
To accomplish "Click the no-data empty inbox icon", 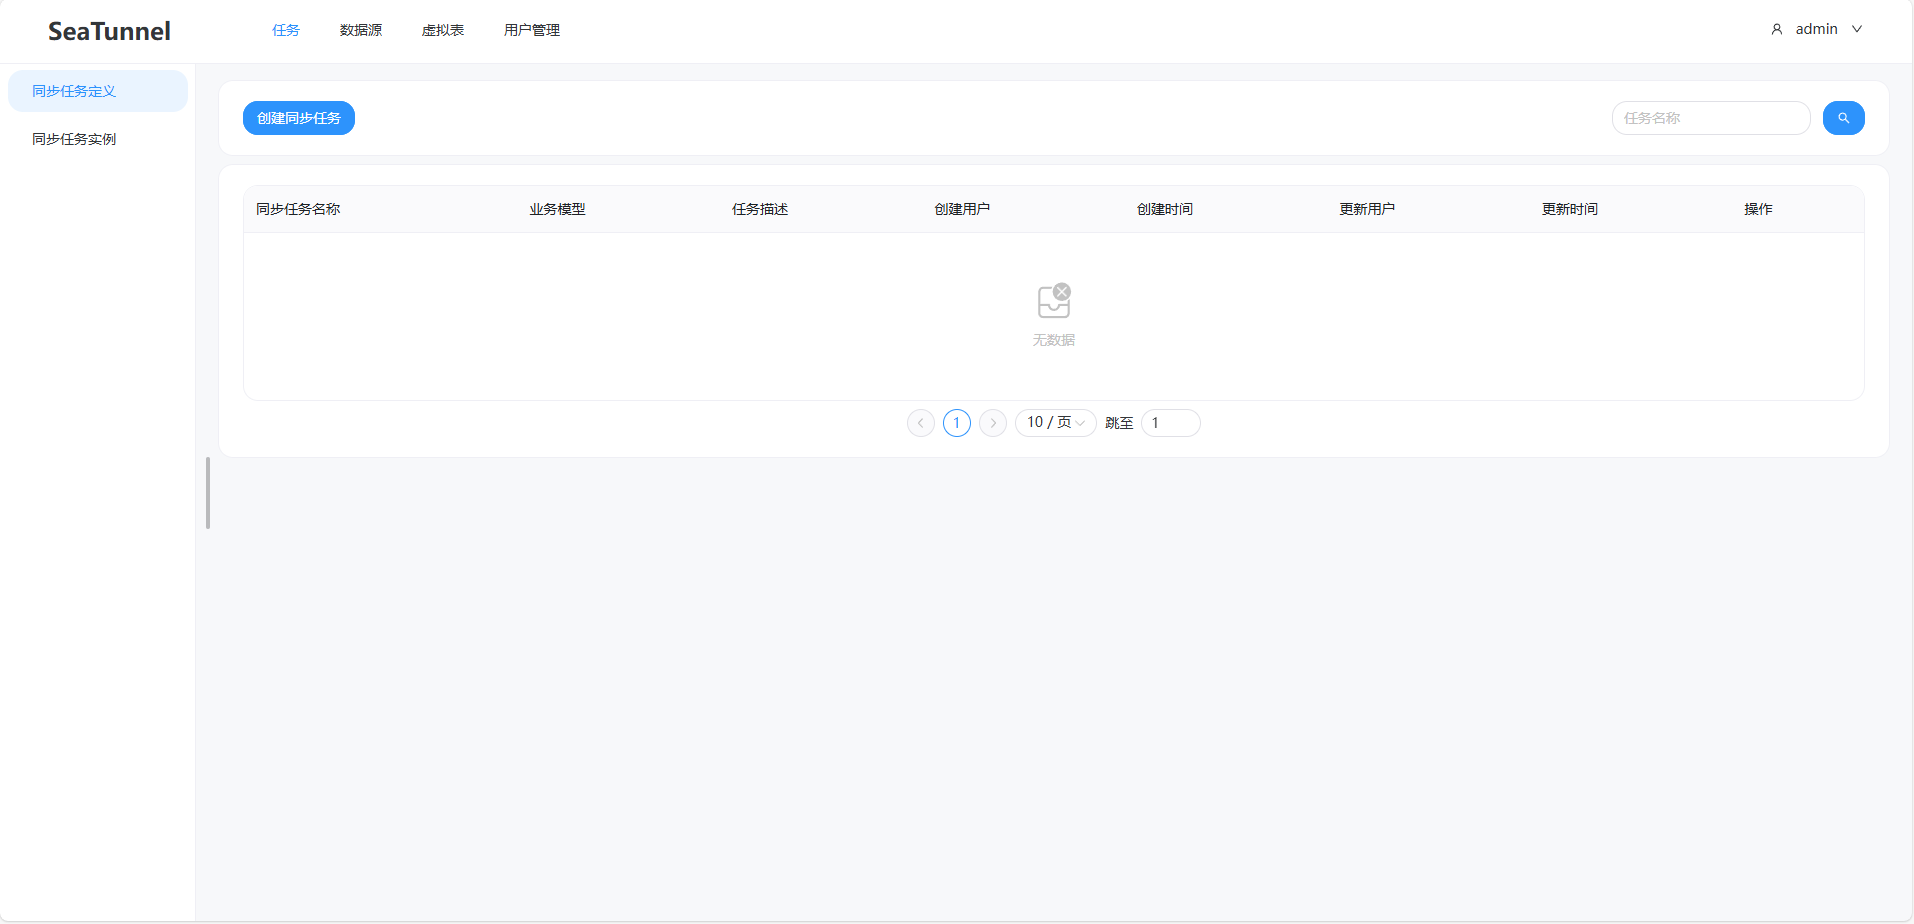I will 1054,300.
